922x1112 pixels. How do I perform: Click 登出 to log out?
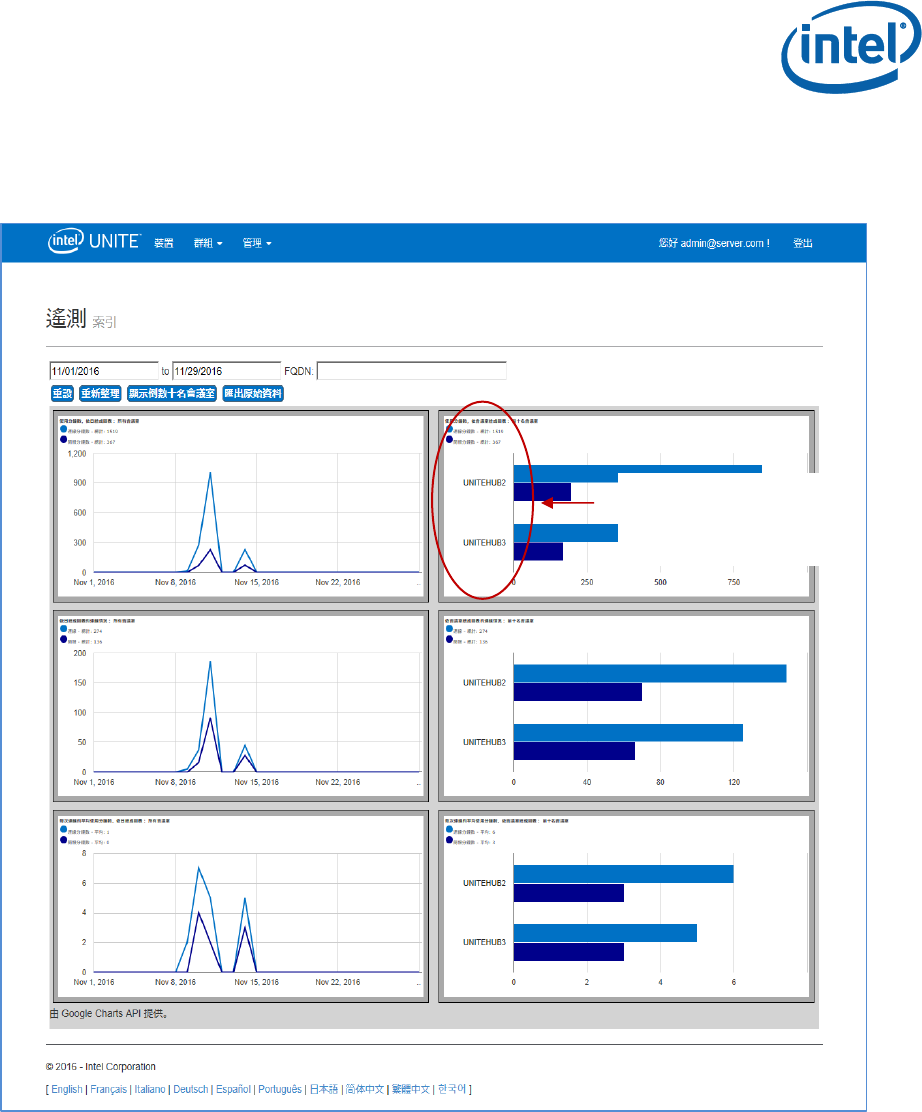(x=802, y=243)
